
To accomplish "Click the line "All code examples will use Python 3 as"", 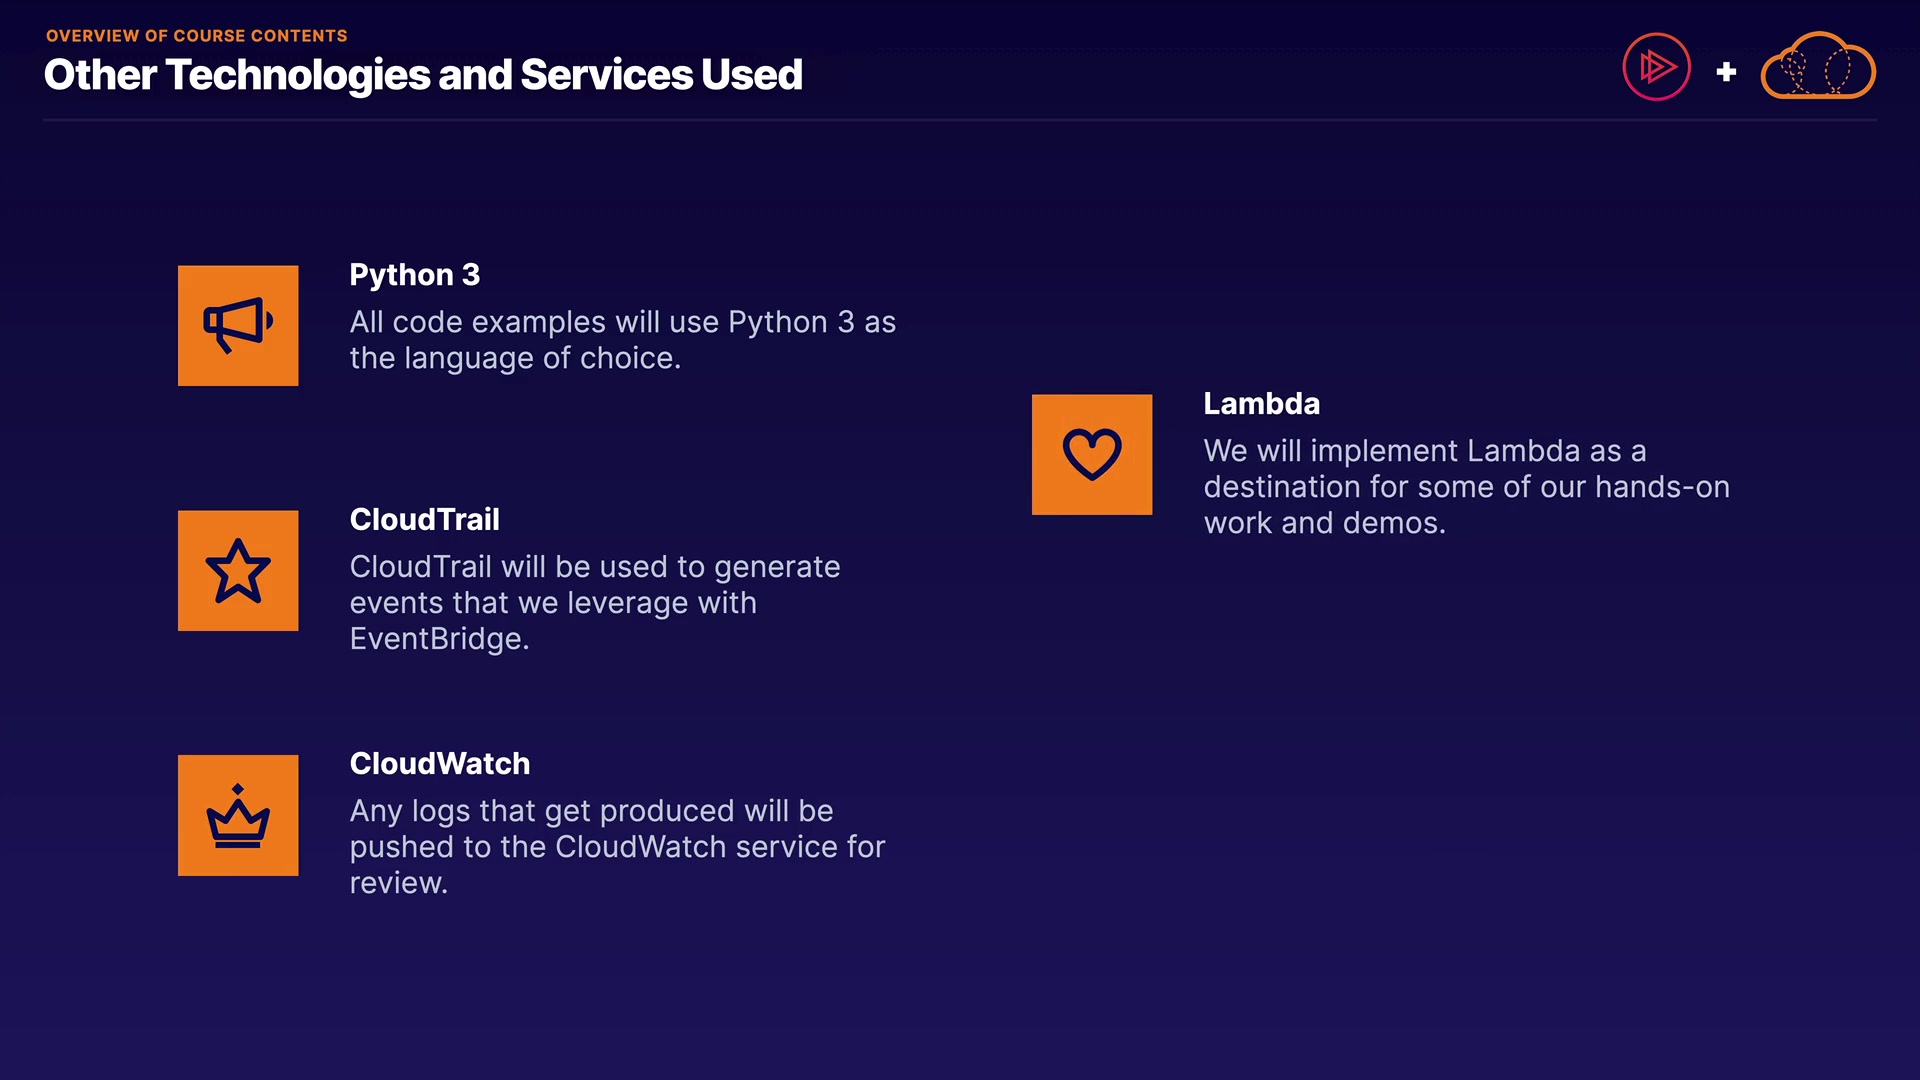I will coord(622,322).
